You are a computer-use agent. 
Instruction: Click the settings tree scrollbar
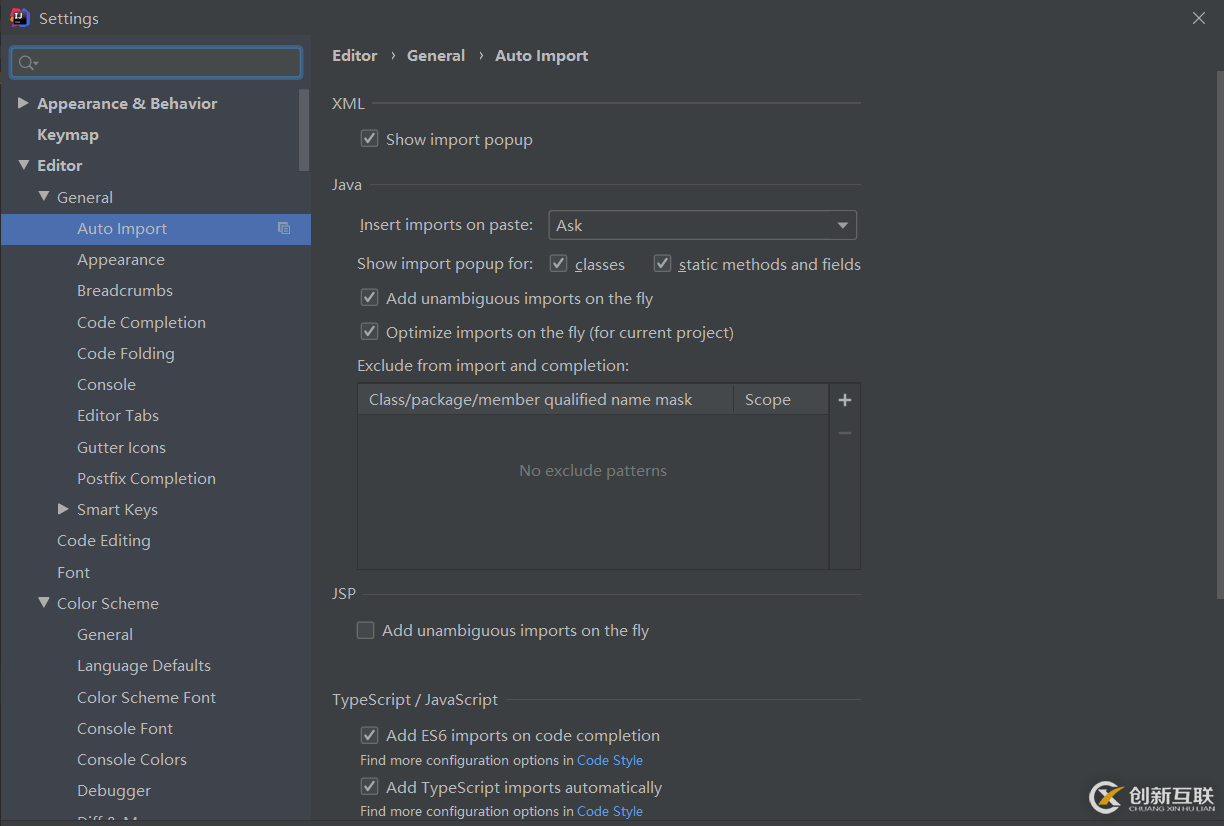coord(304,130)
